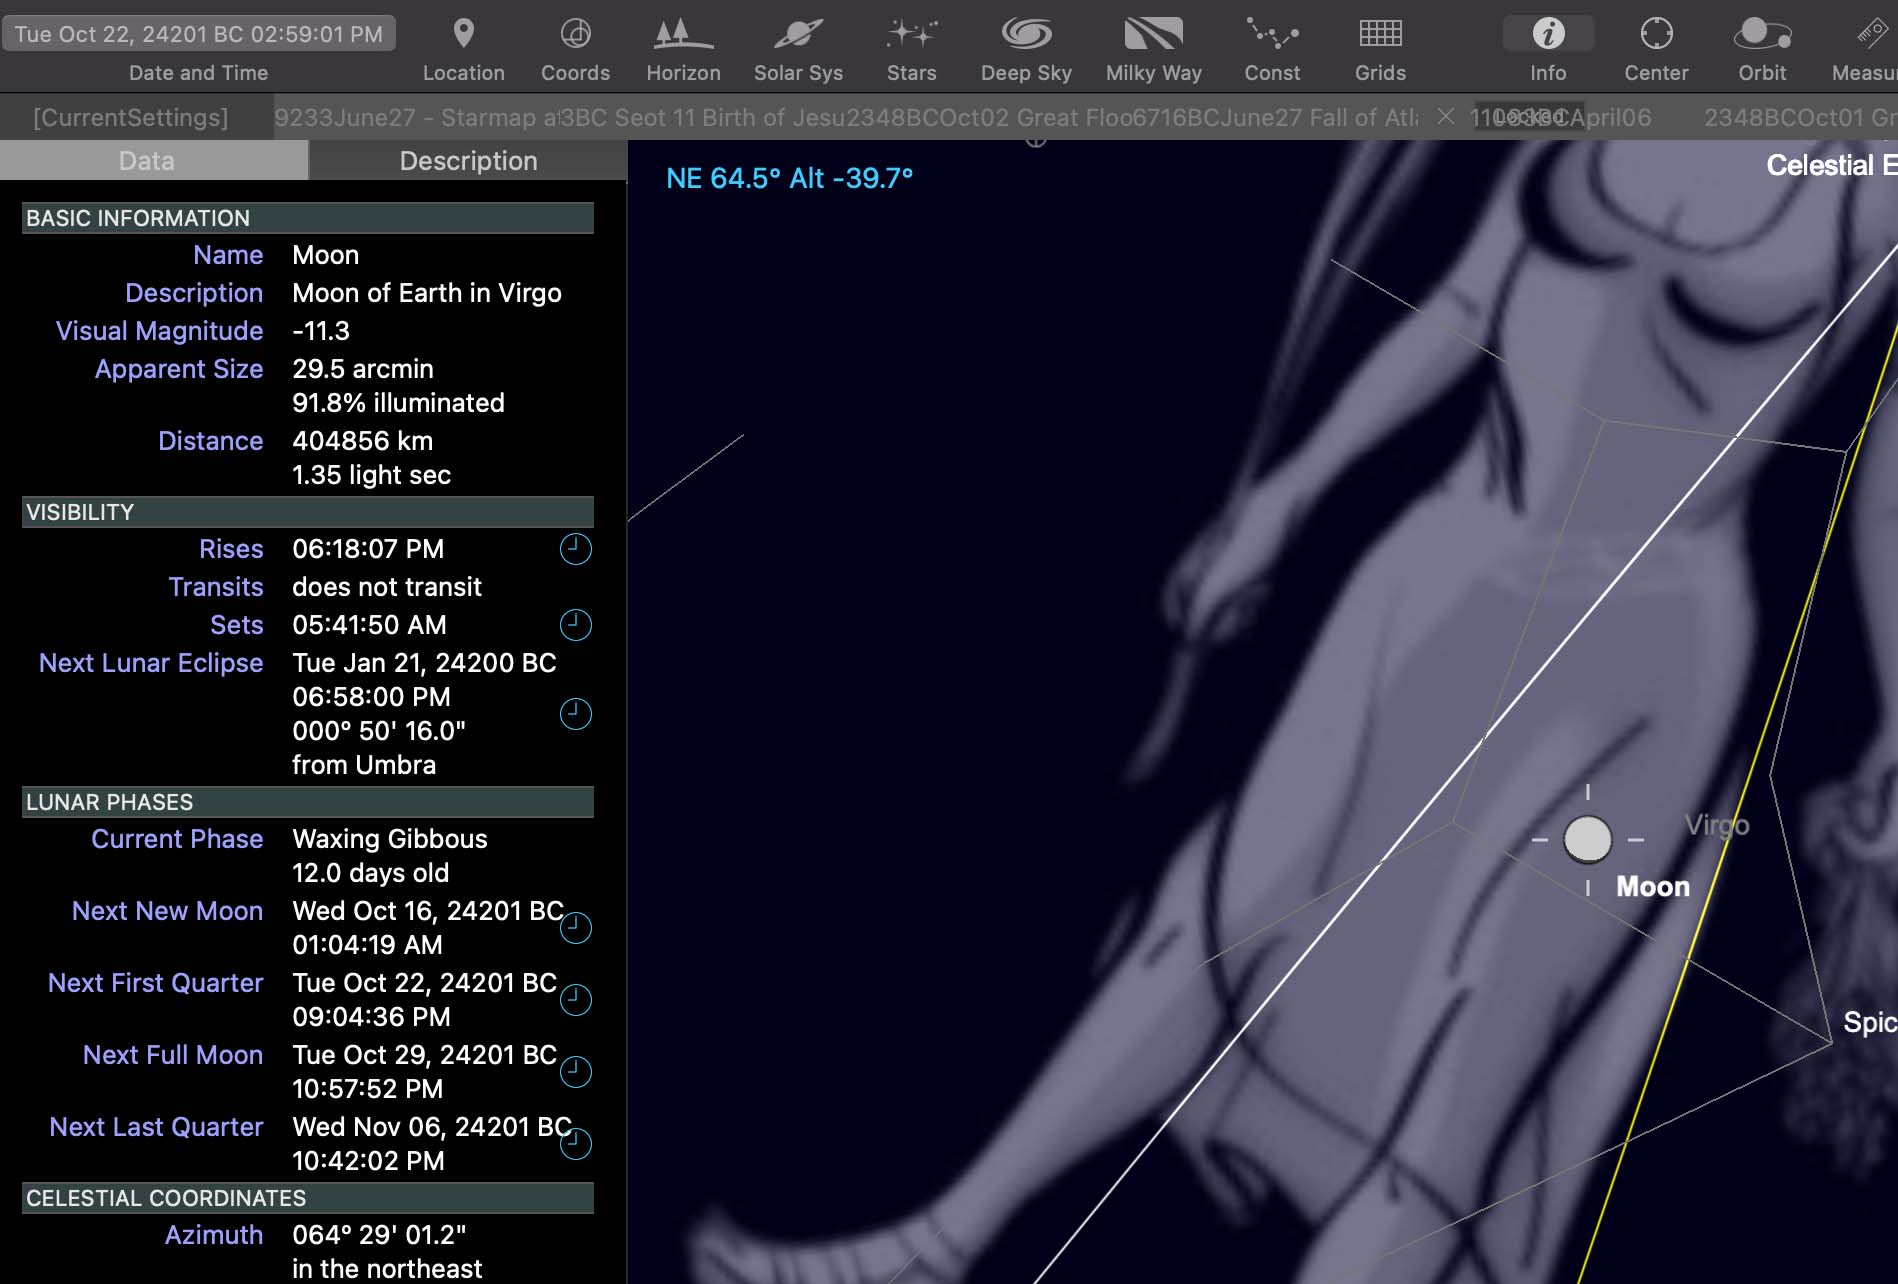Click the Celestial Equator label
Image resolution: width=1898 pixels, height=1284 pixels.
pyautogui.click(x=1832, y=165)
